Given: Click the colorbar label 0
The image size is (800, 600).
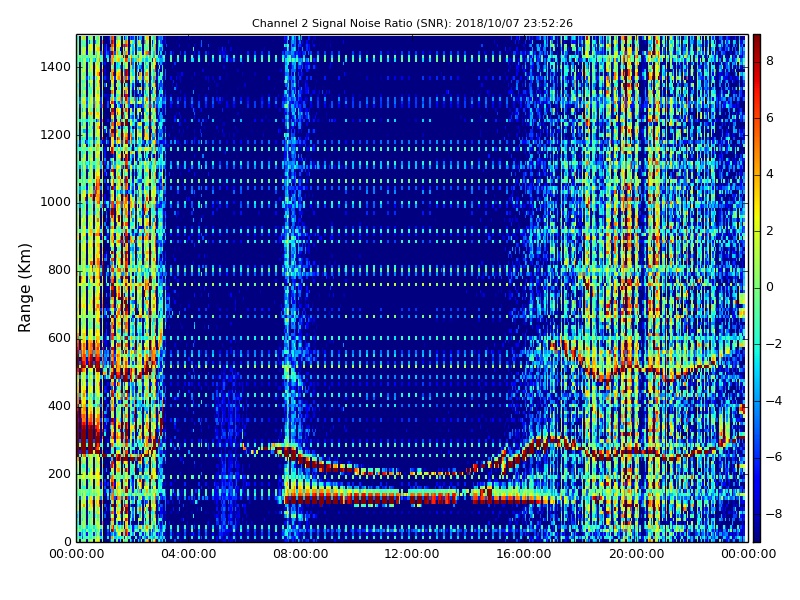Looking at the screenshot, I should click(770, 287).
